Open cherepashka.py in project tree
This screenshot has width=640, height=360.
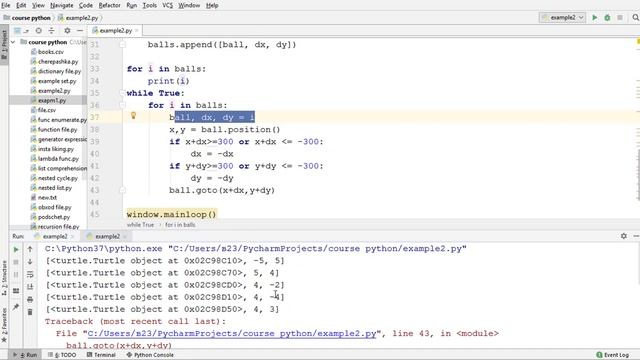point(58,62)
